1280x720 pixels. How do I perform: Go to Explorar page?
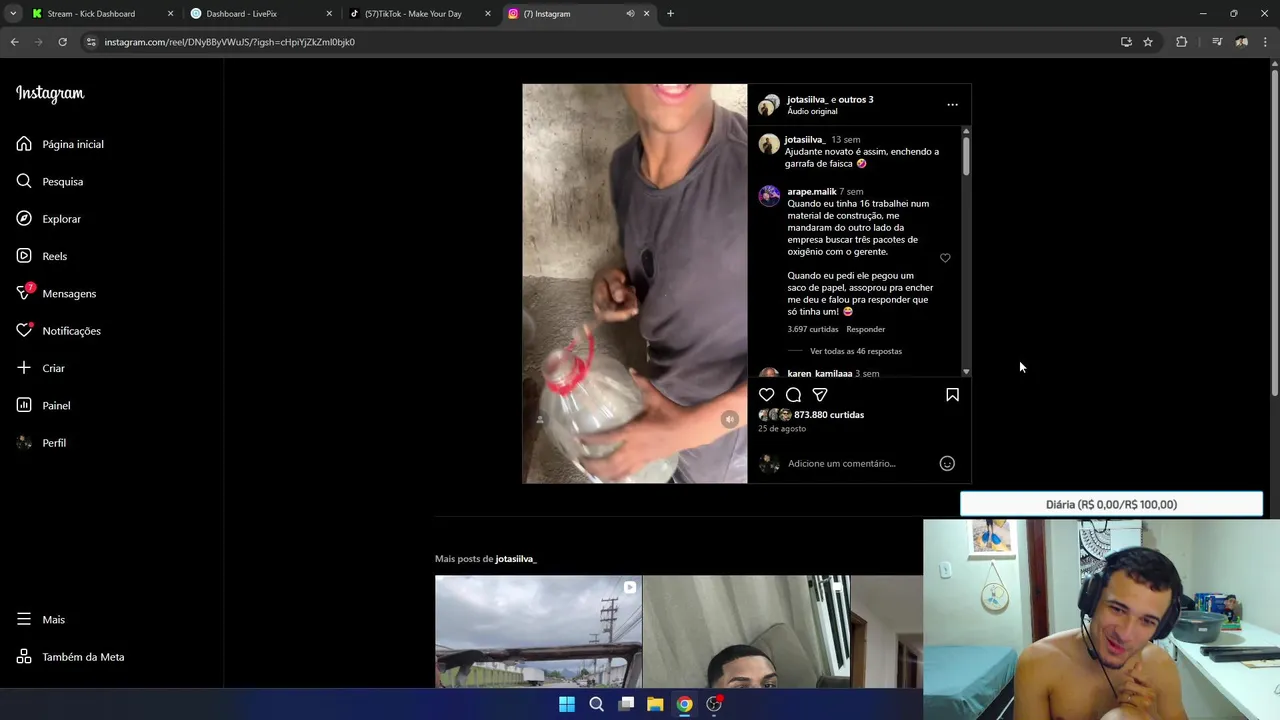[x=49, y=219]
